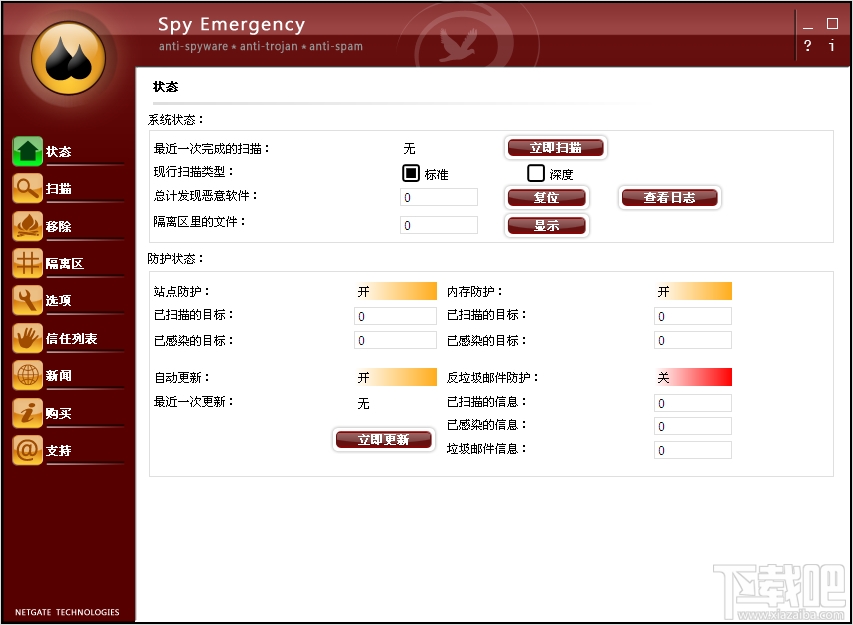Viewport: 853px width, 625px height.
Task: Open 选项 menu label
Action: point(59,300)
